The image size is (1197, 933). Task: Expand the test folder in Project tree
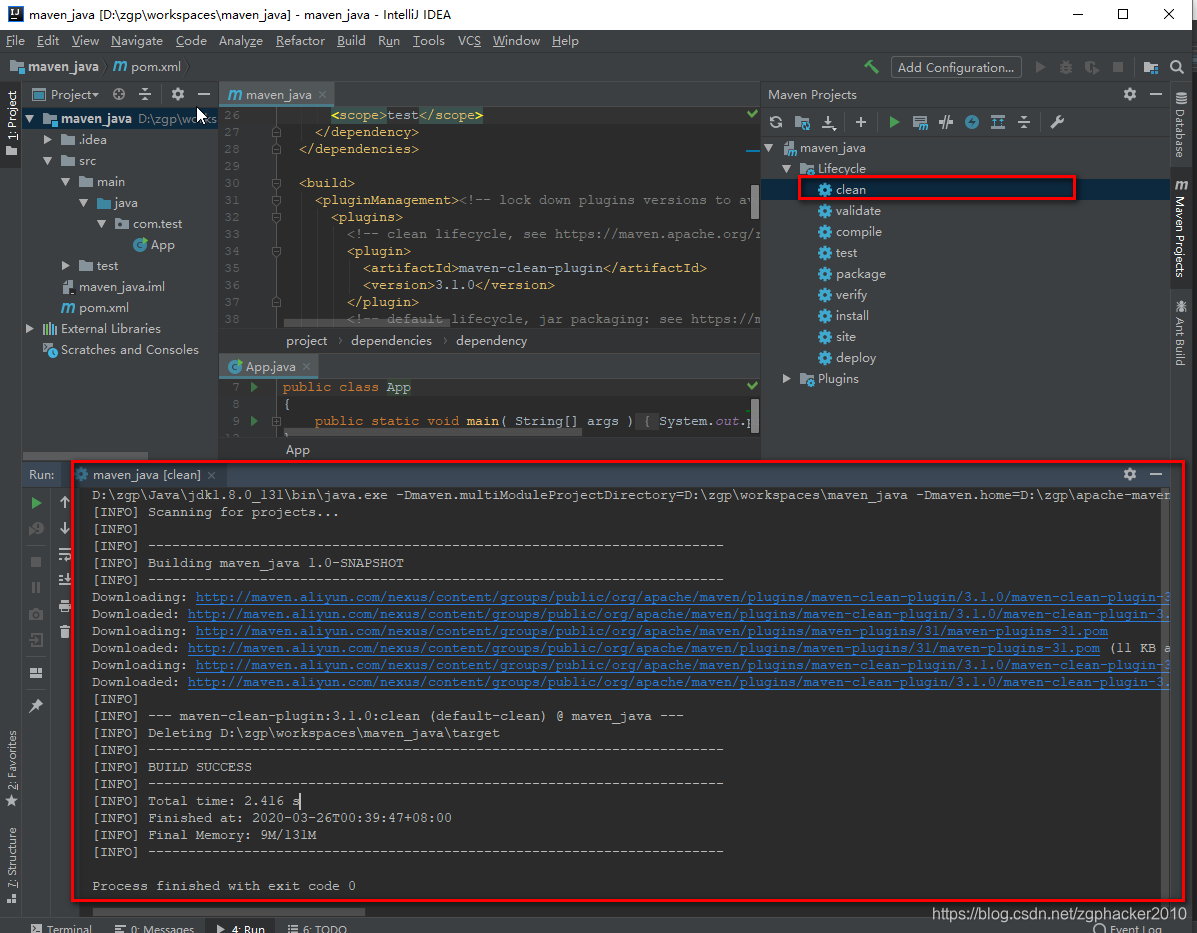(x=66, y=266)
